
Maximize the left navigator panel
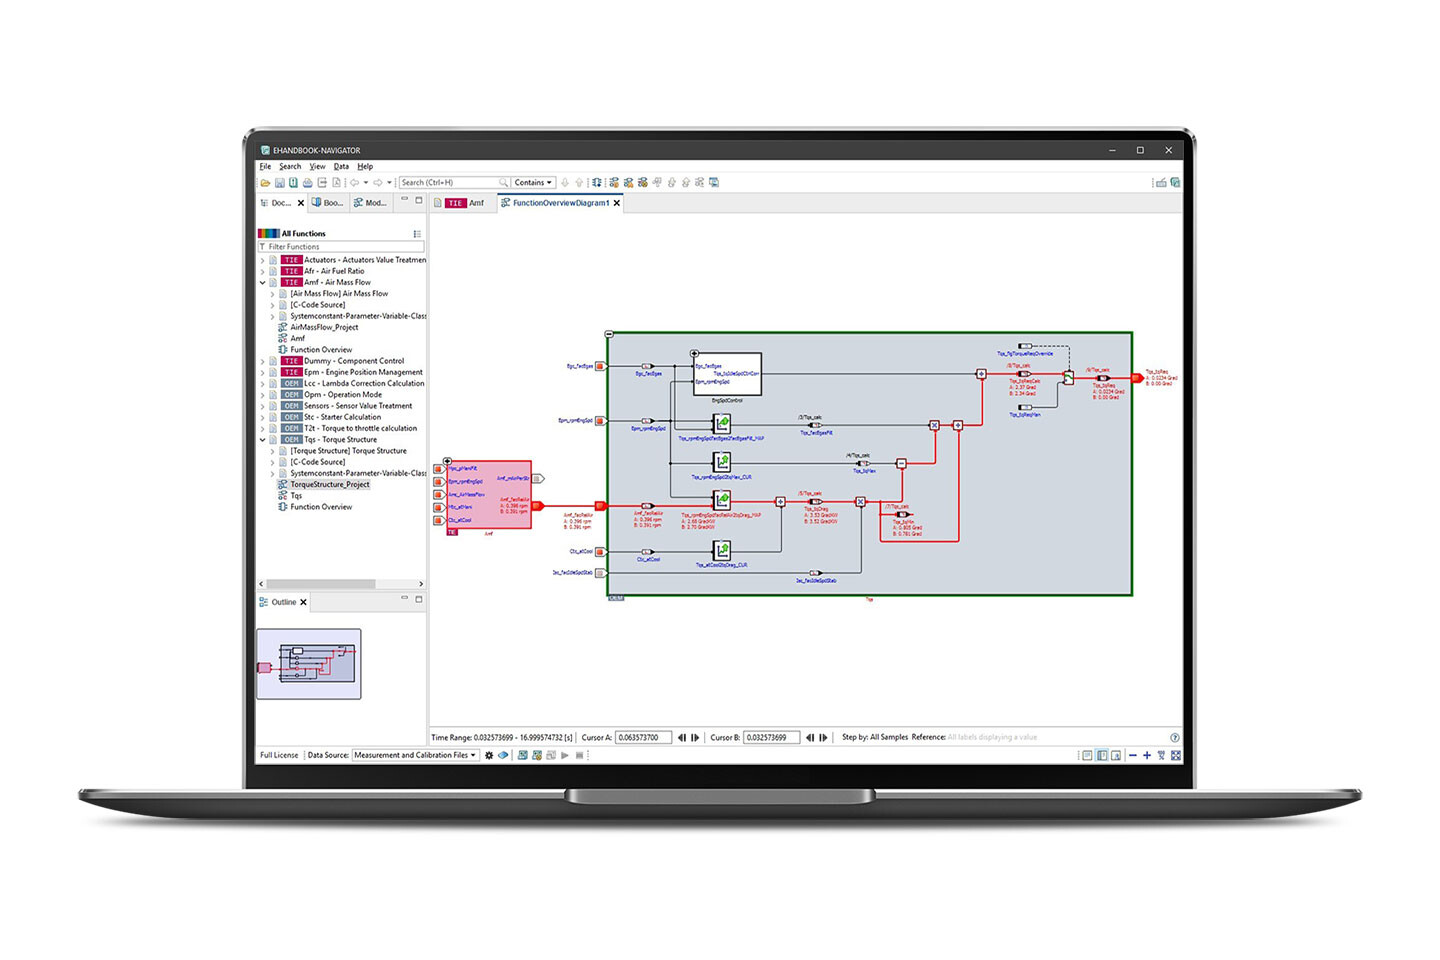pyautogui.click(x=419, y=200)
